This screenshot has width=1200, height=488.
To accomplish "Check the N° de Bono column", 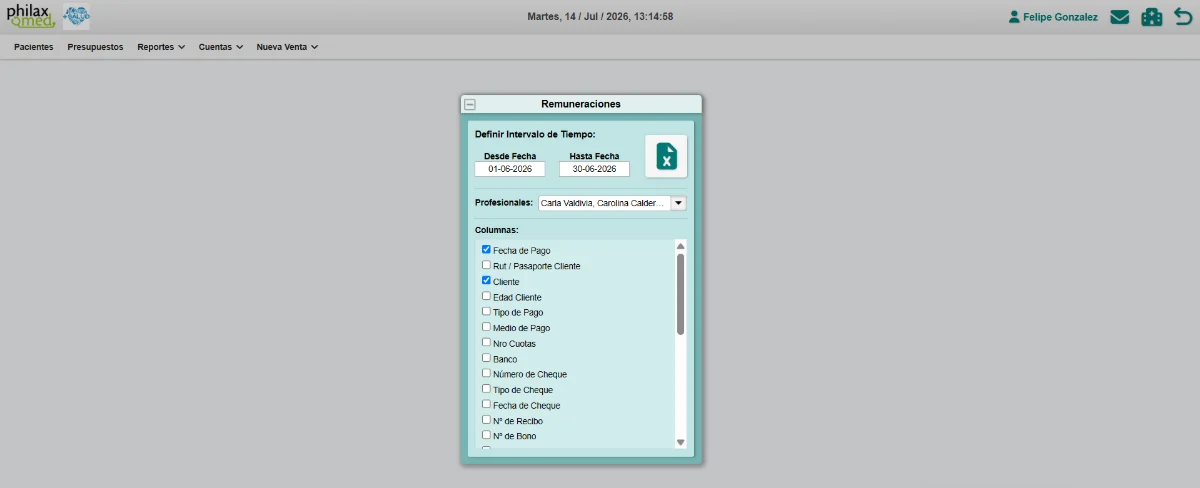I will coord(486,435).
